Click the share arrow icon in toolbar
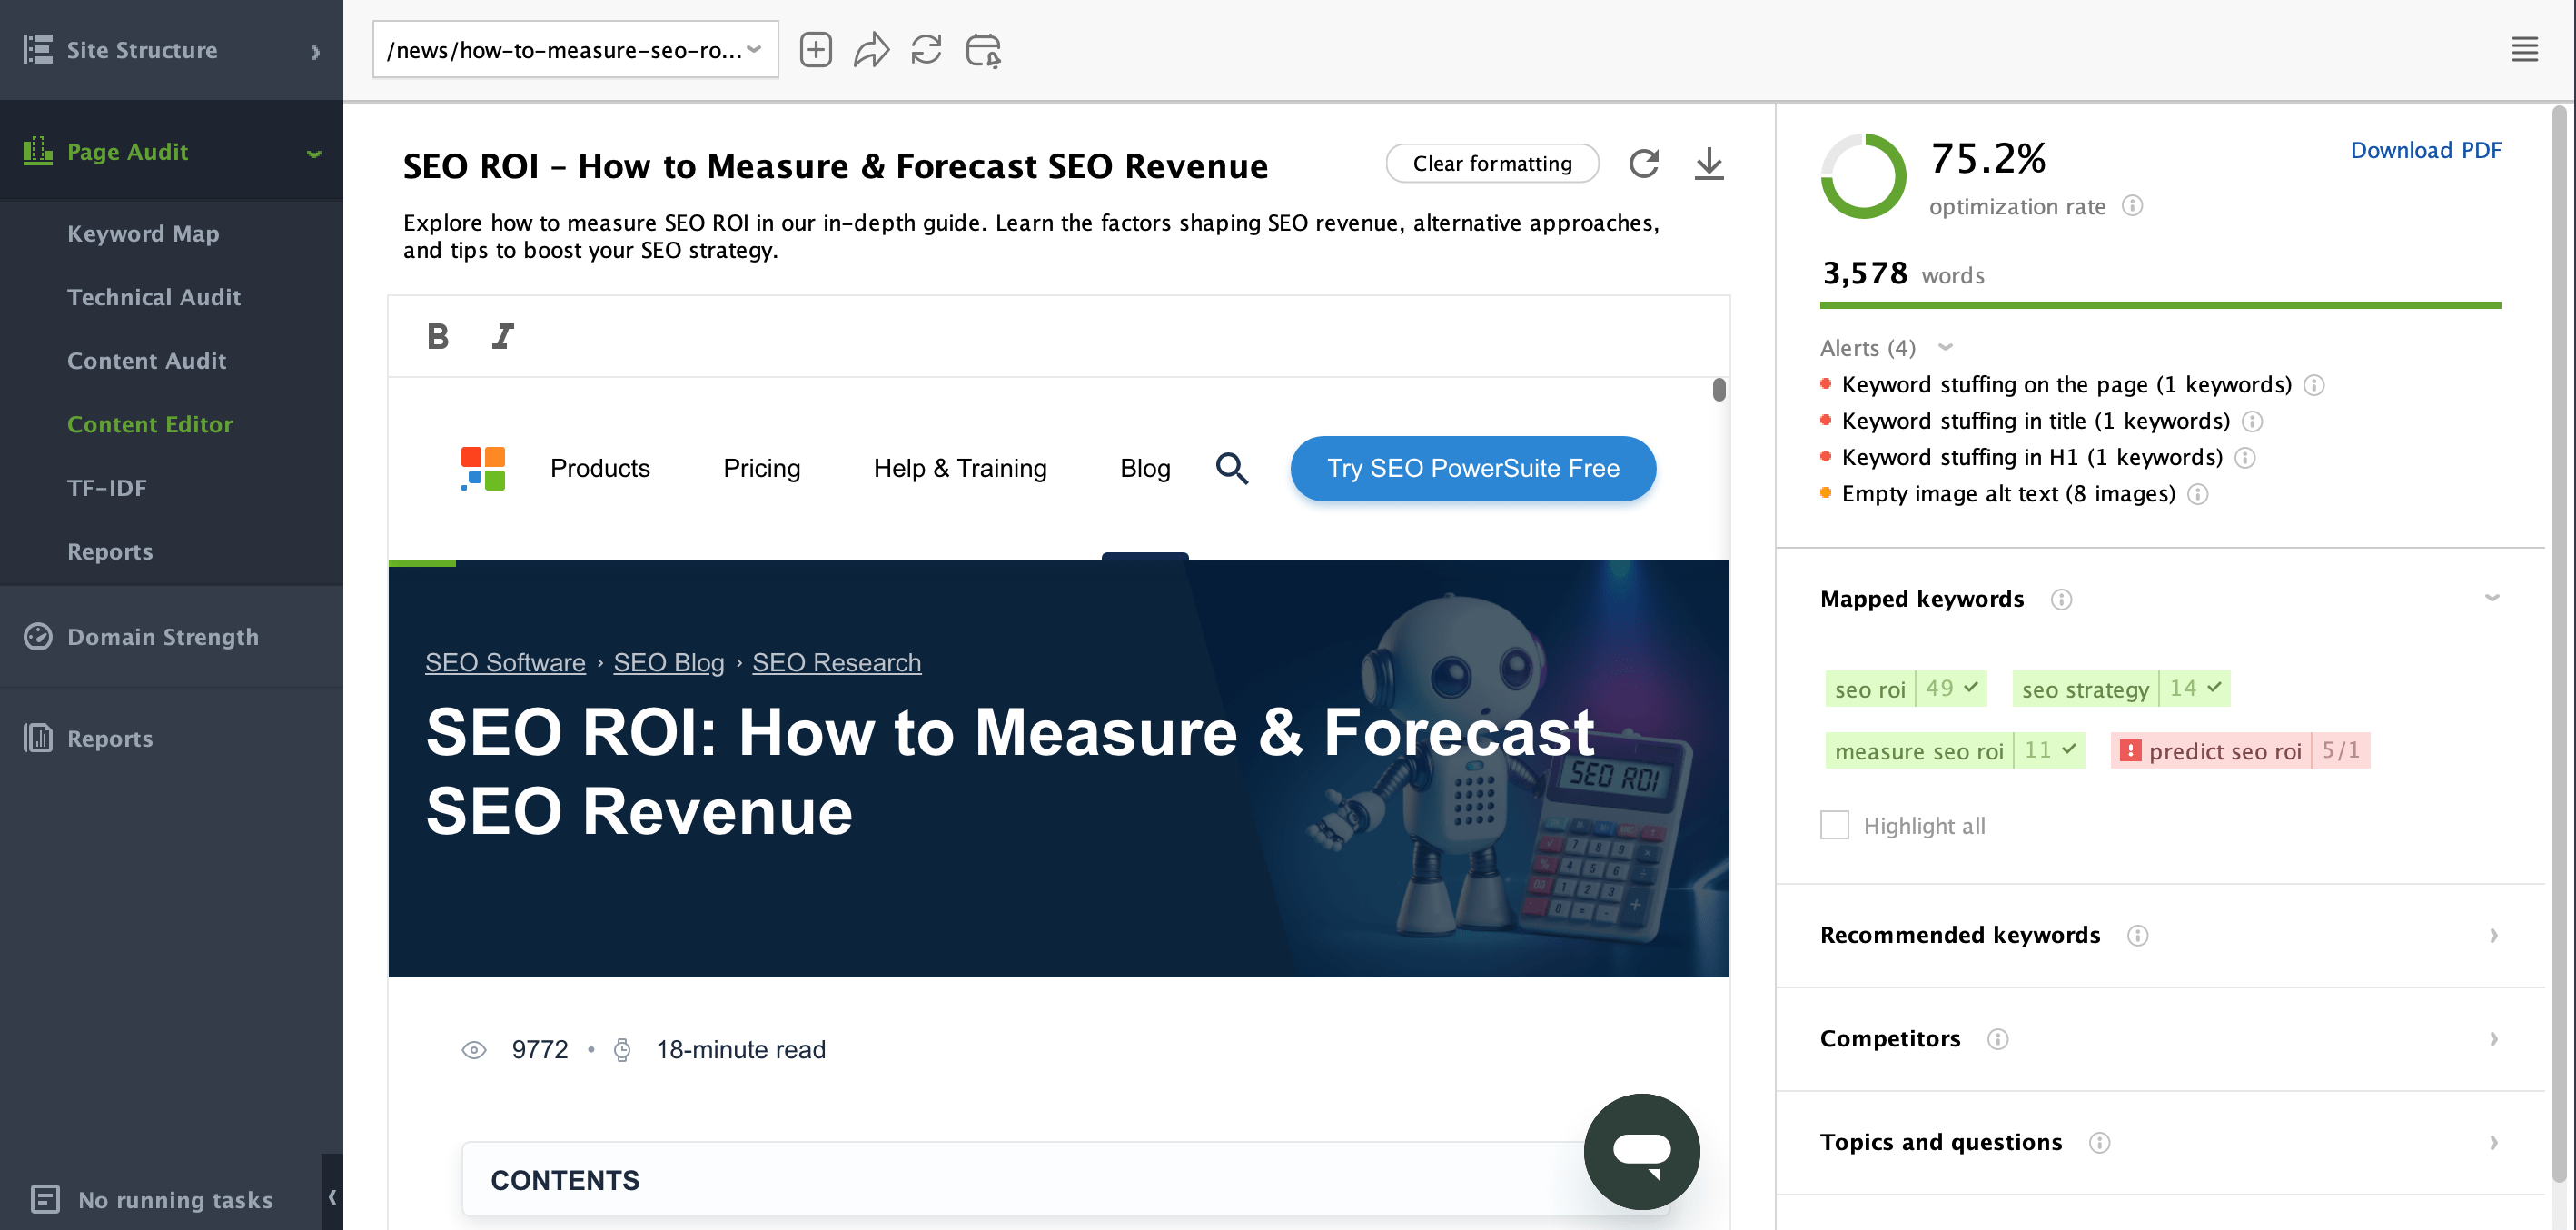Image resolution: width=2576 pixels, height=1230 pixels. tap(871, 50)
